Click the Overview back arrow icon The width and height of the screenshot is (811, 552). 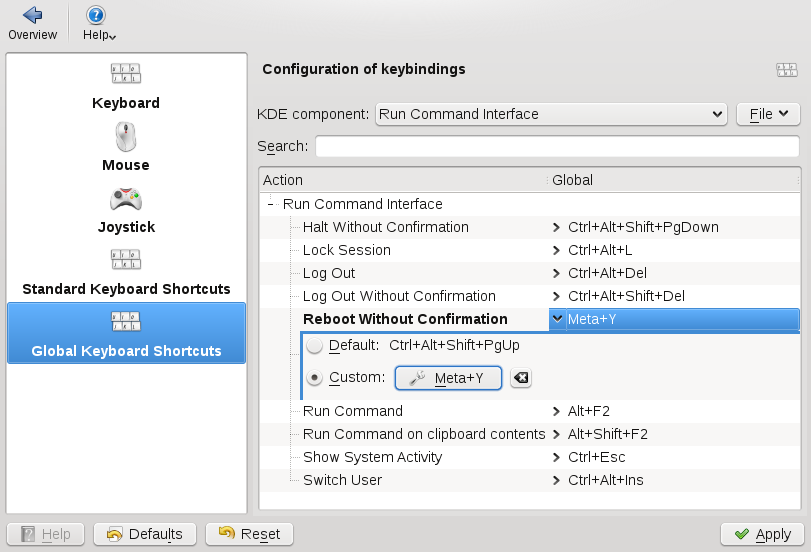tap(32, 15)
